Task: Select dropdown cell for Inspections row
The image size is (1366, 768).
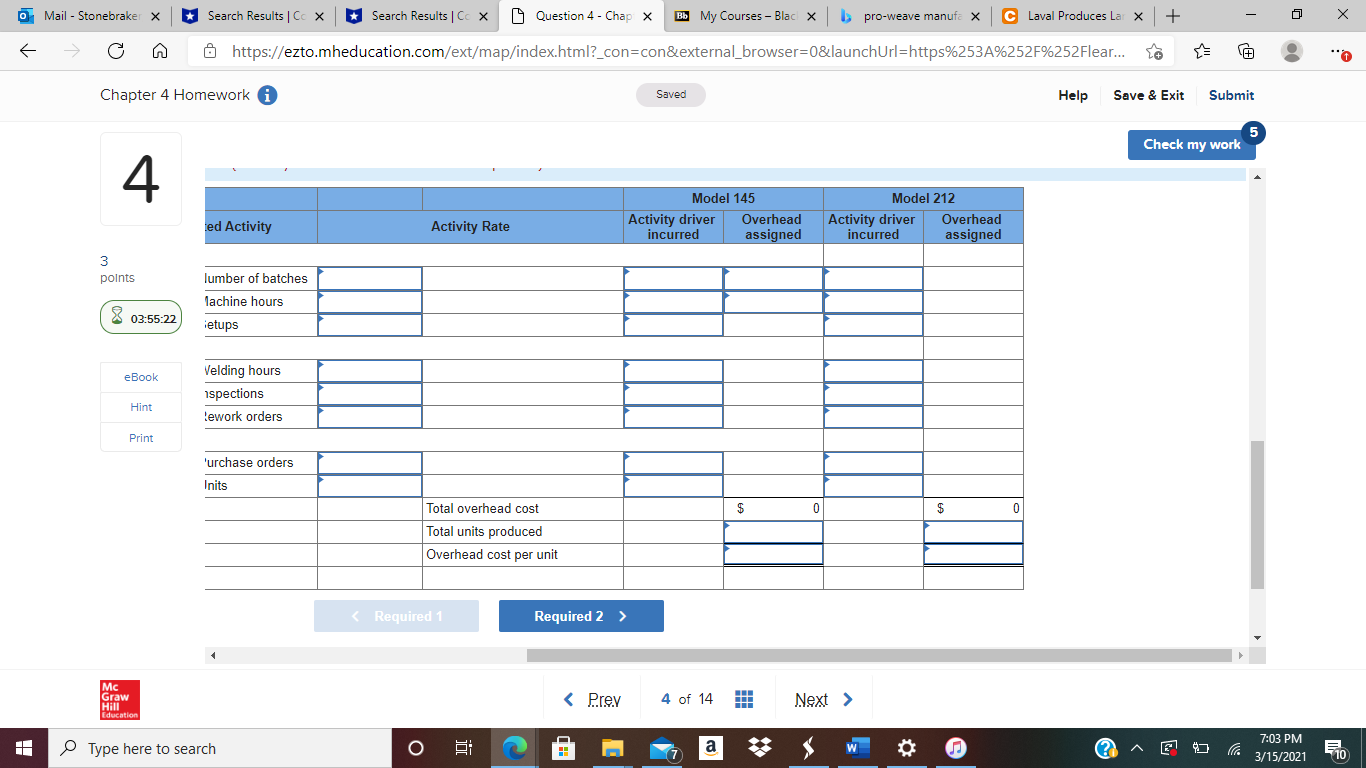Action: coord(370,393)
